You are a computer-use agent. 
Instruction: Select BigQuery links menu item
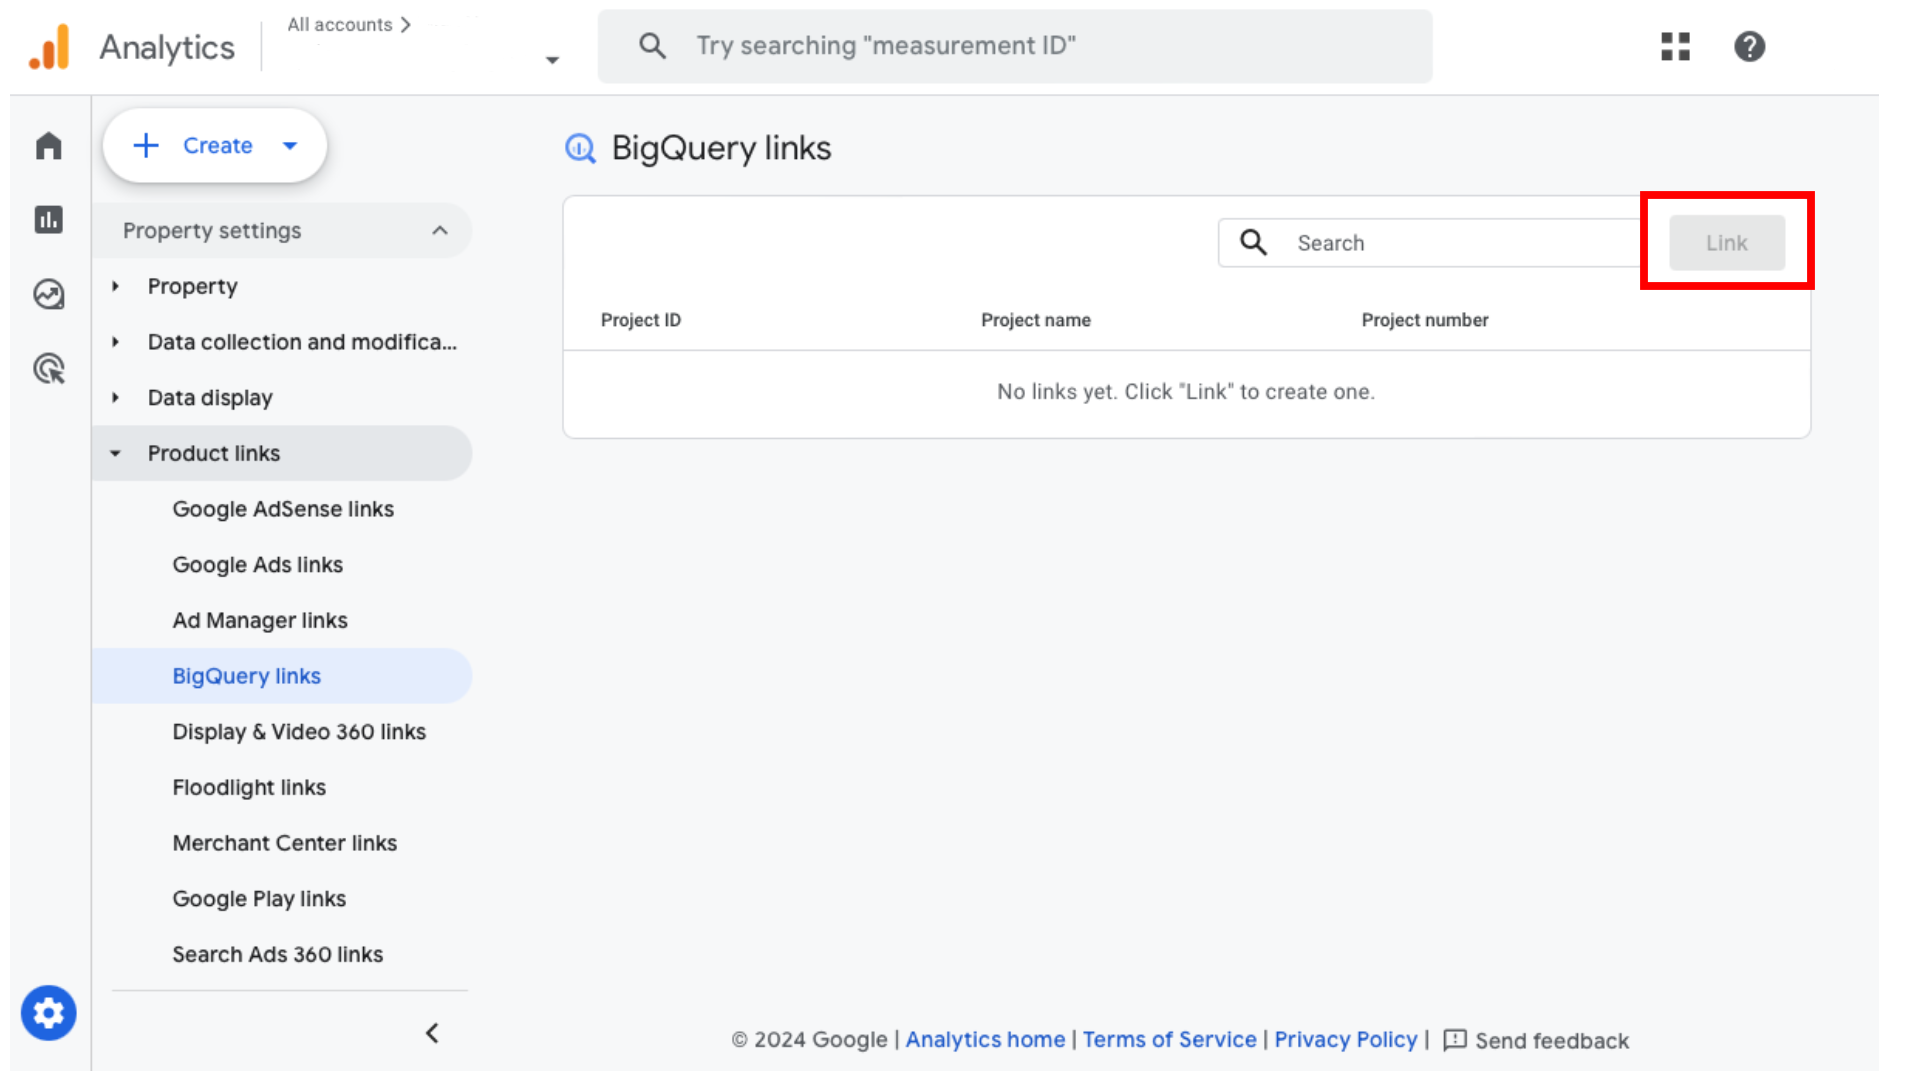pos(282,676)
